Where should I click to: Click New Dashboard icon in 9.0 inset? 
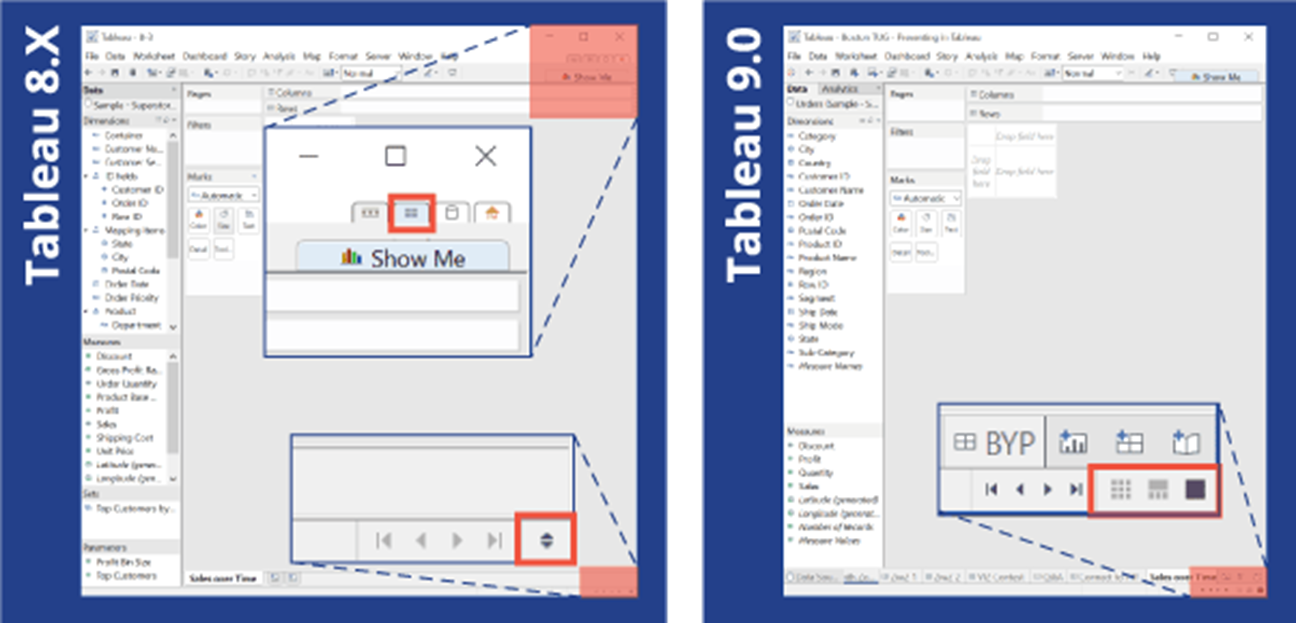pyautogui.click(x=1129, y=442)
